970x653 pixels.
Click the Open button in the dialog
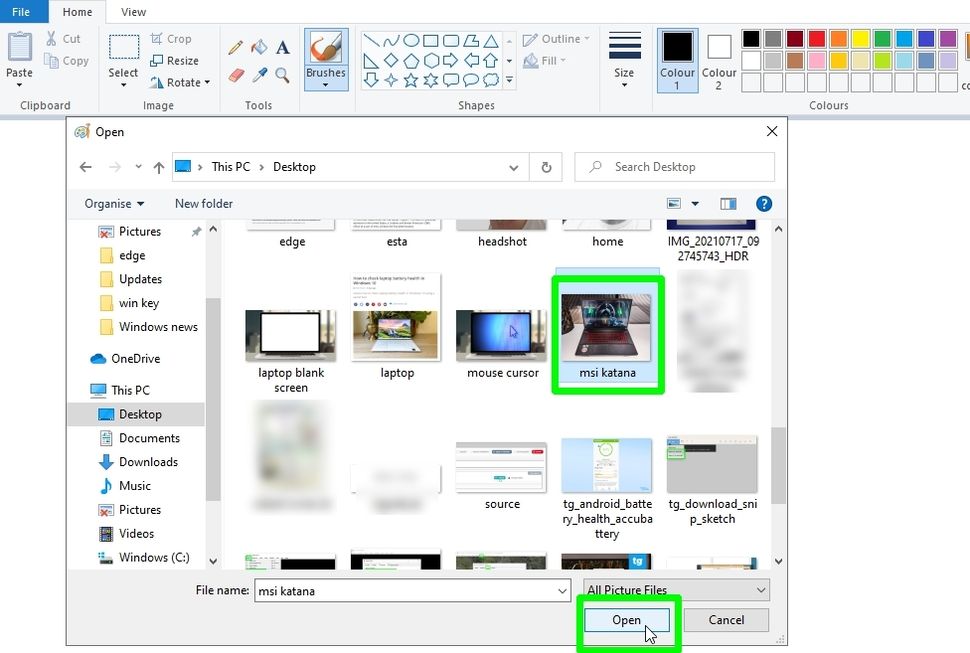626,620
